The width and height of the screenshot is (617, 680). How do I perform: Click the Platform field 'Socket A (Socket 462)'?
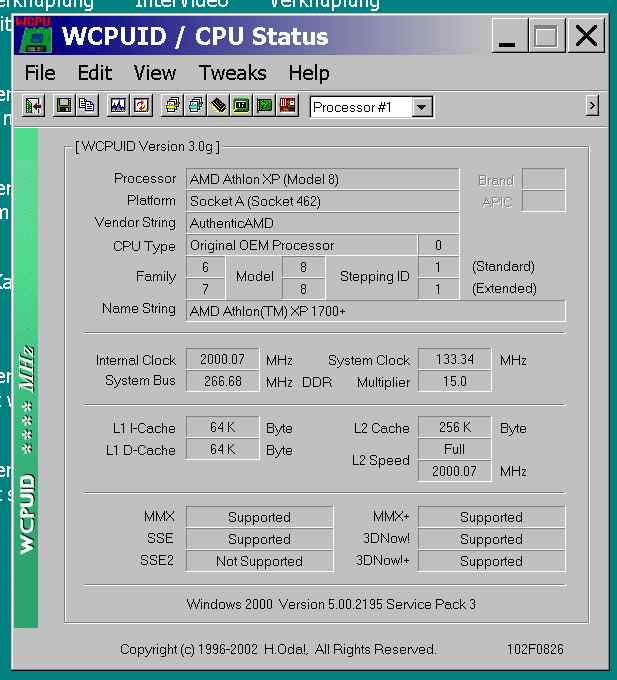coord(322,201)
